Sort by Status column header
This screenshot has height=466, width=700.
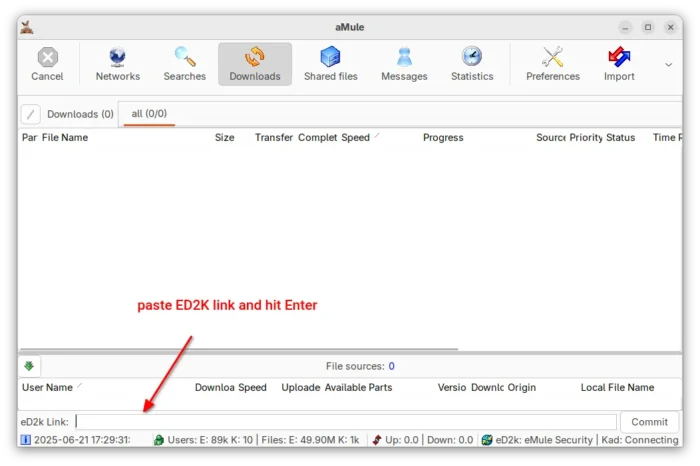point(621,137)
